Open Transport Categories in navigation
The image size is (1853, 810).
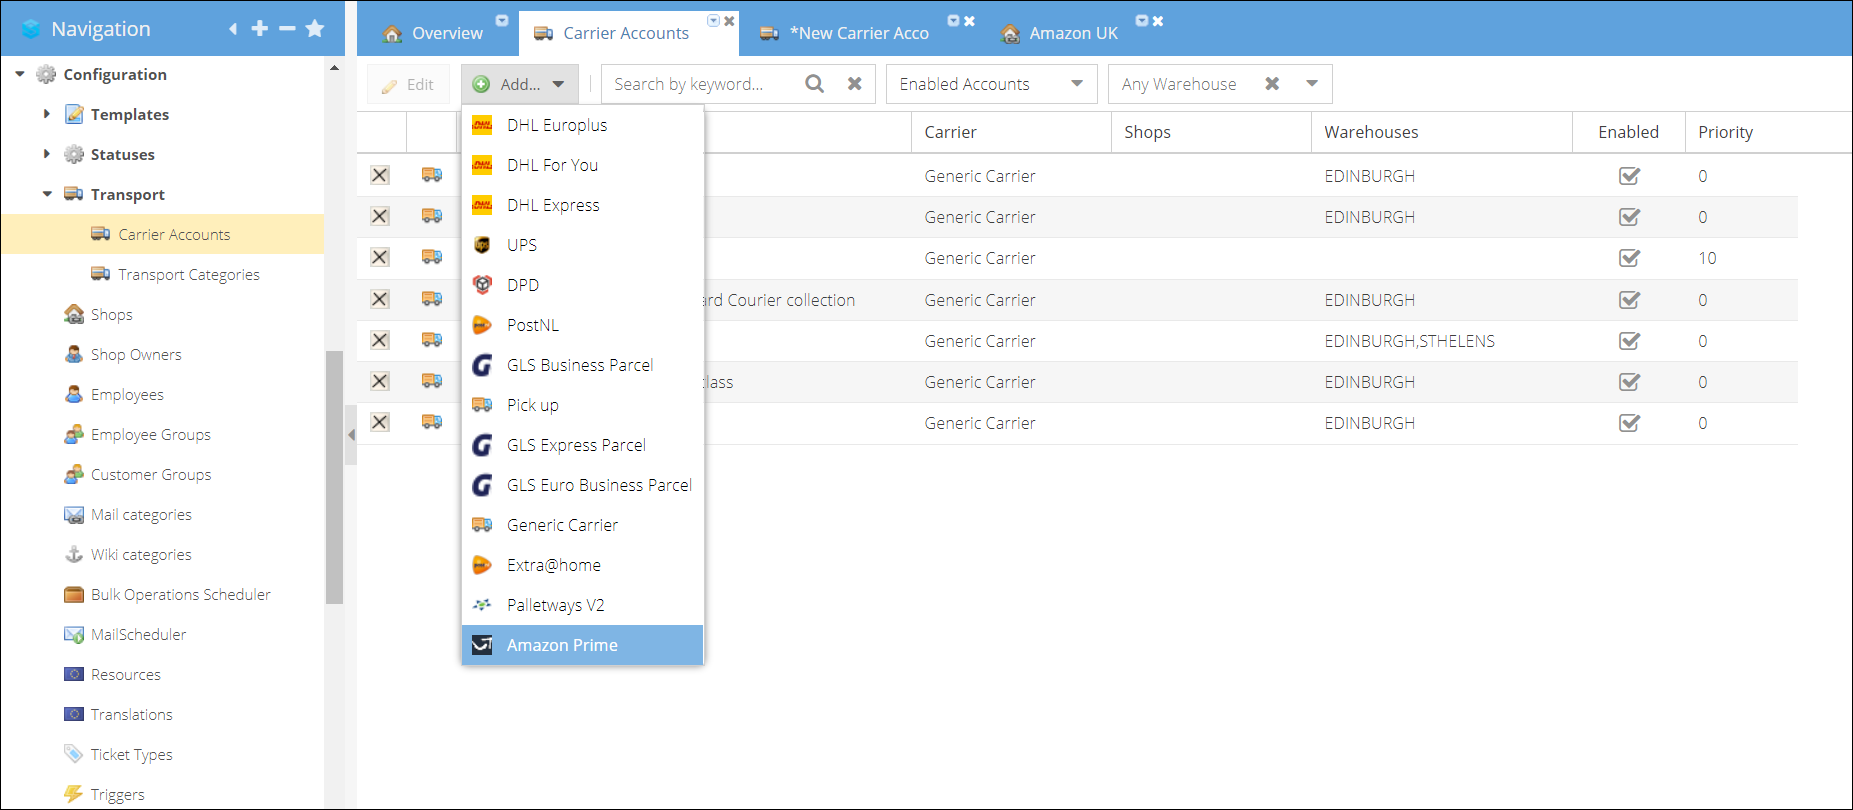pyautogui.click(x=189, y=274)
